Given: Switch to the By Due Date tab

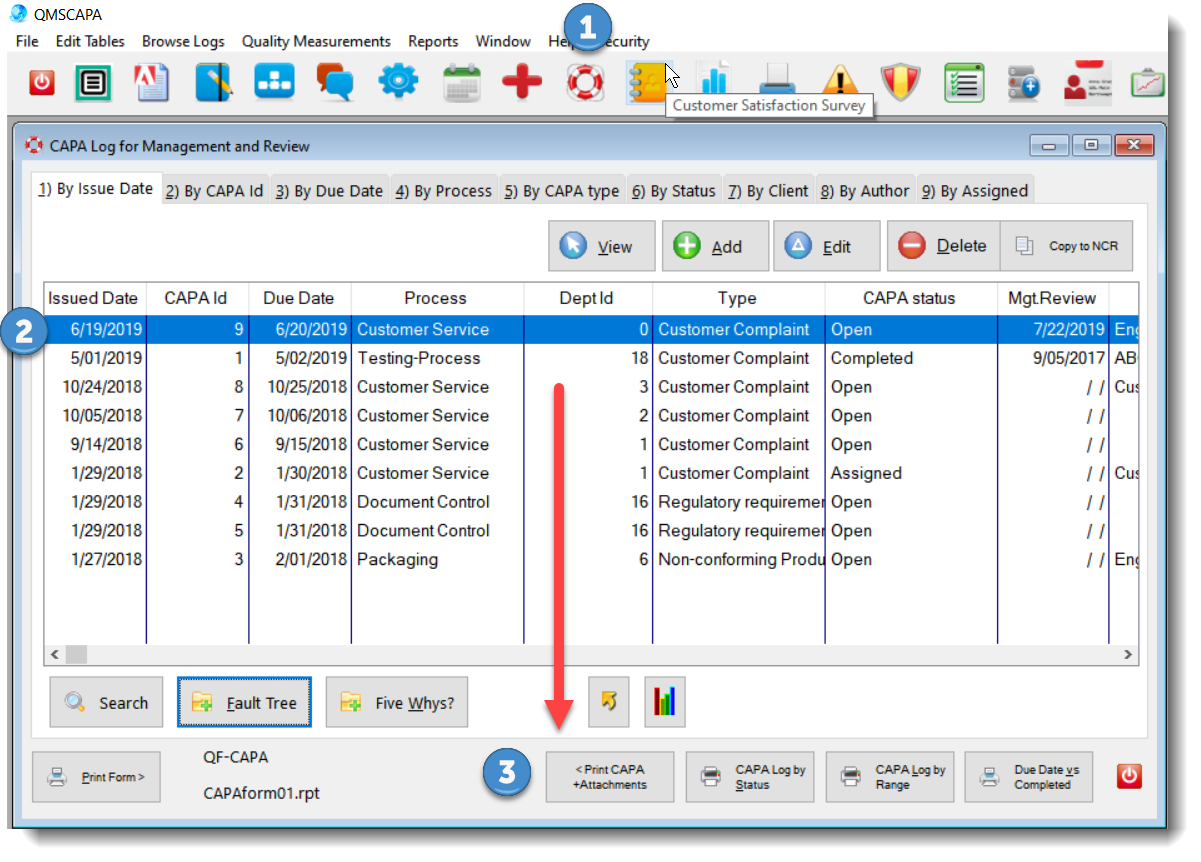Looking at the screenshot, I should click(x=329, y=190).
